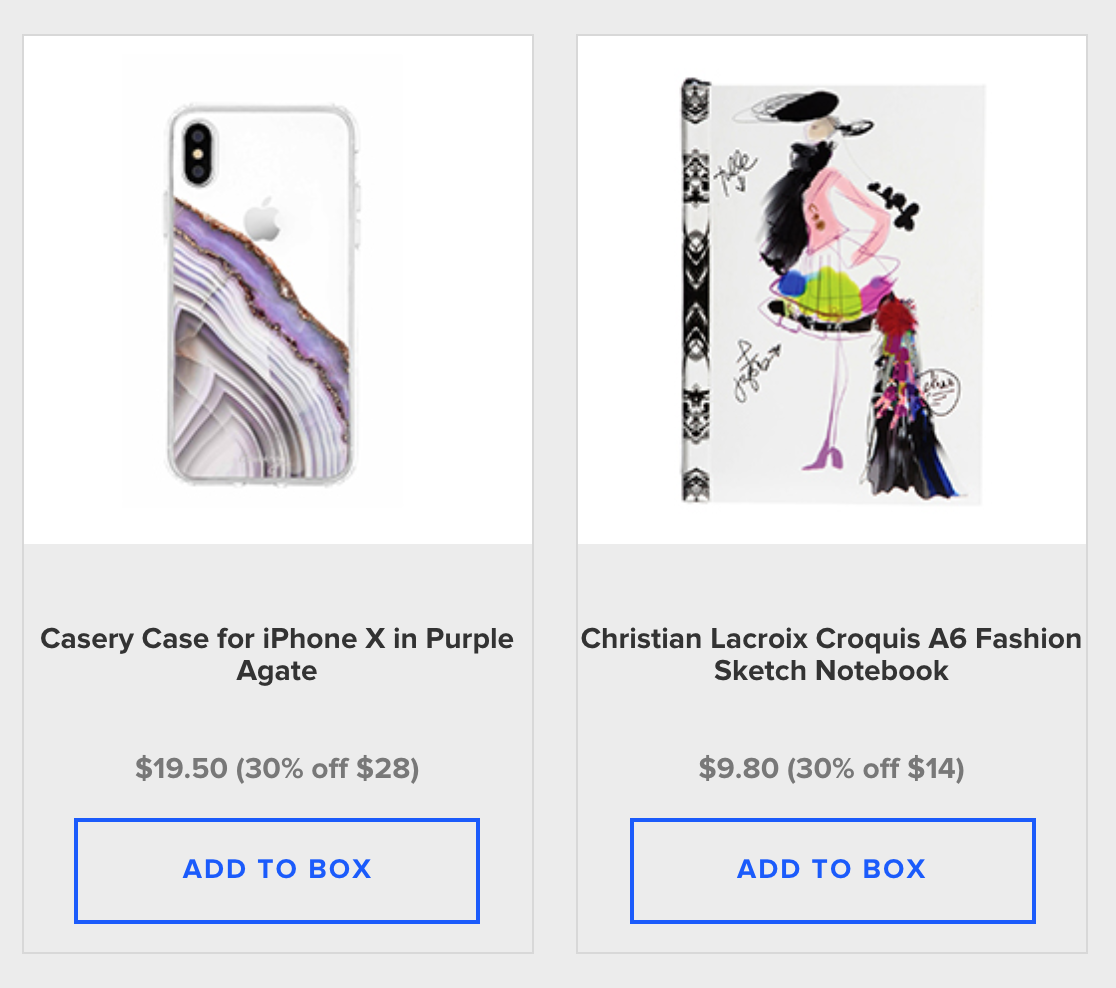The height and width of the screenshot is (988, 1116).
Task: Select the Apple logo on the phone case
Action: tap(263, 219)
